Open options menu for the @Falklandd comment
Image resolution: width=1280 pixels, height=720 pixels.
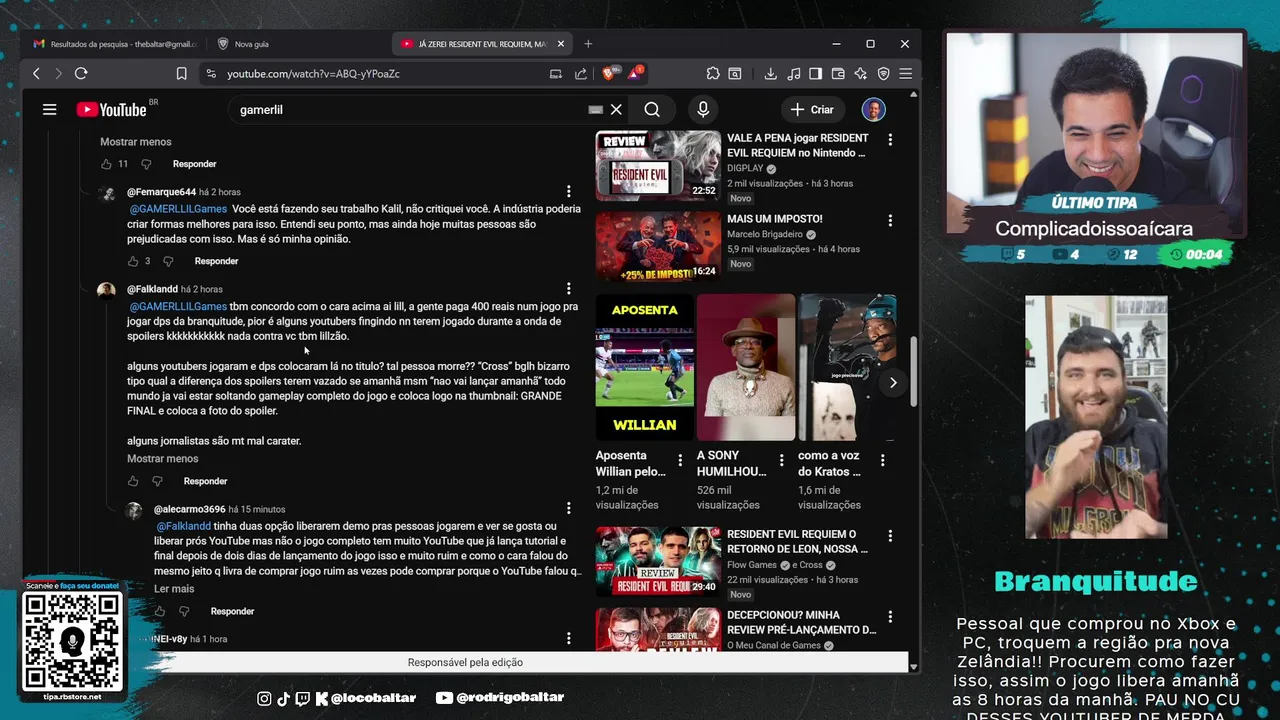(569, 289)
